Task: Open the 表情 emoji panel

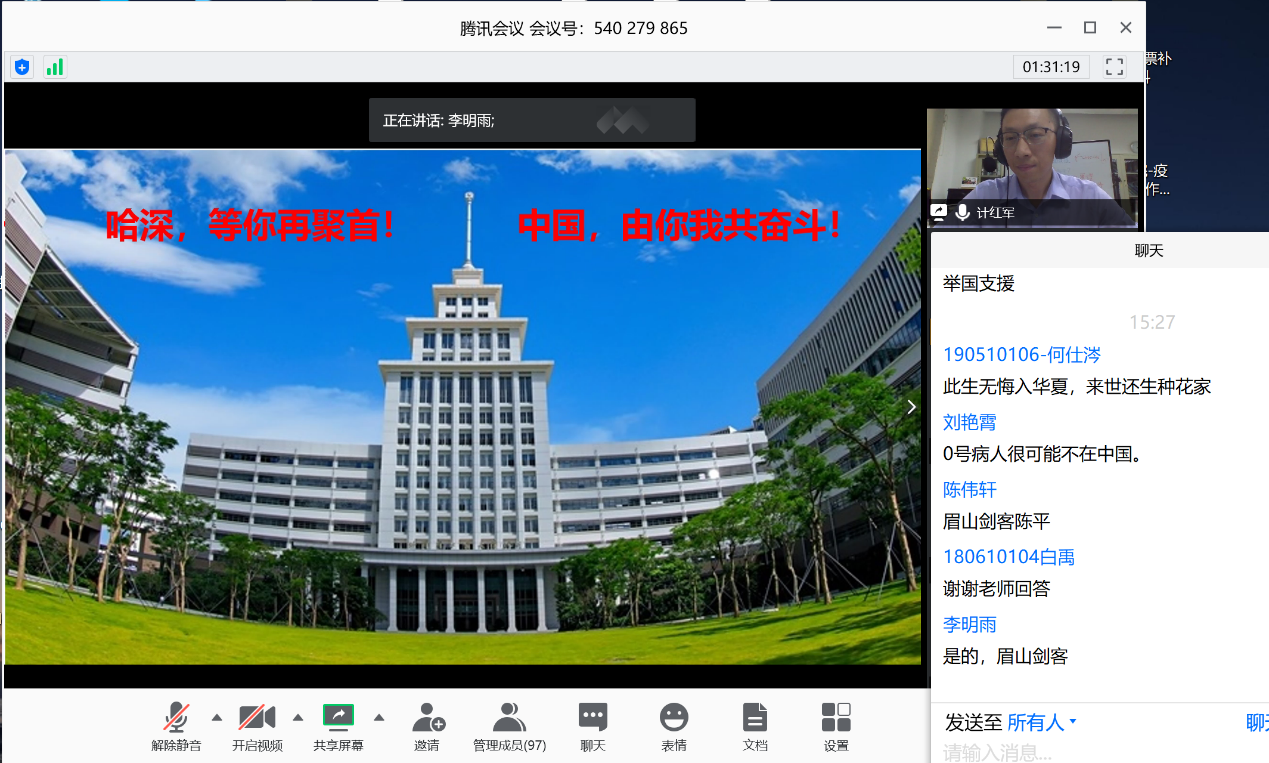Action: pos(674,726)
